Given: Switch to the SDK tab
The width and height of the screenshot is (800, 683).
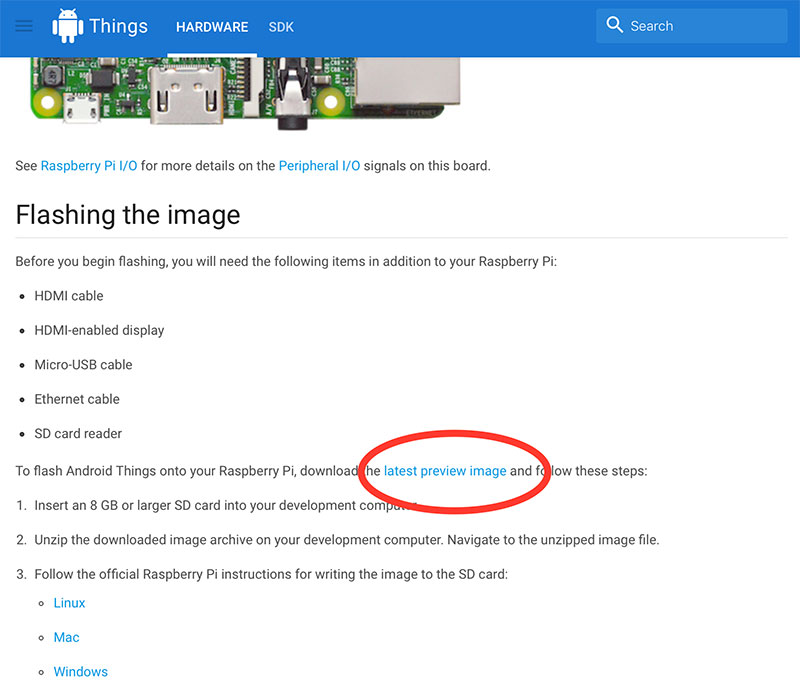Looking at the screenshot, I should pos(281,28).
